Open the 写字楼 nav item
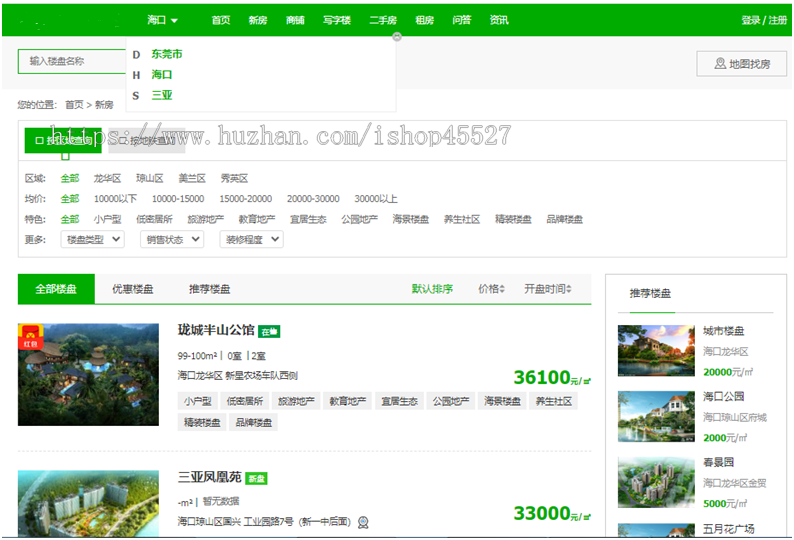 (337, 20)
